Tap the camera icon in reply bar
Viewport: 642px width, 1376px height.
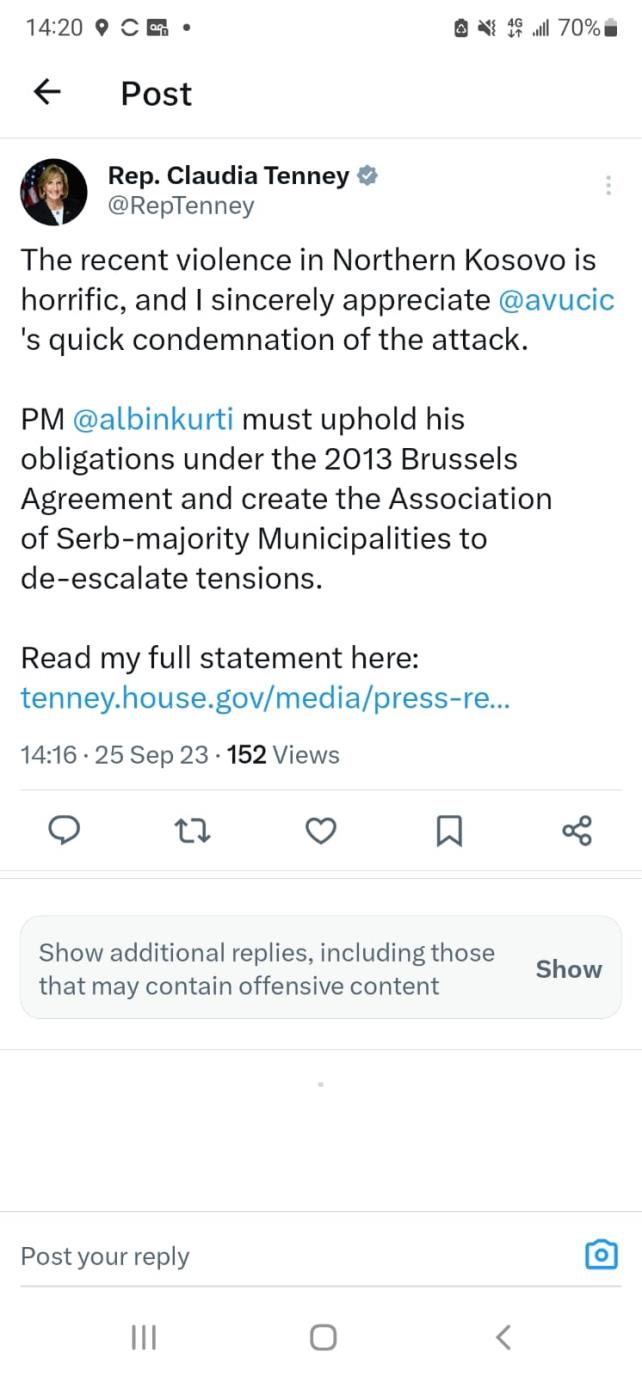(x=601, y=1255)
